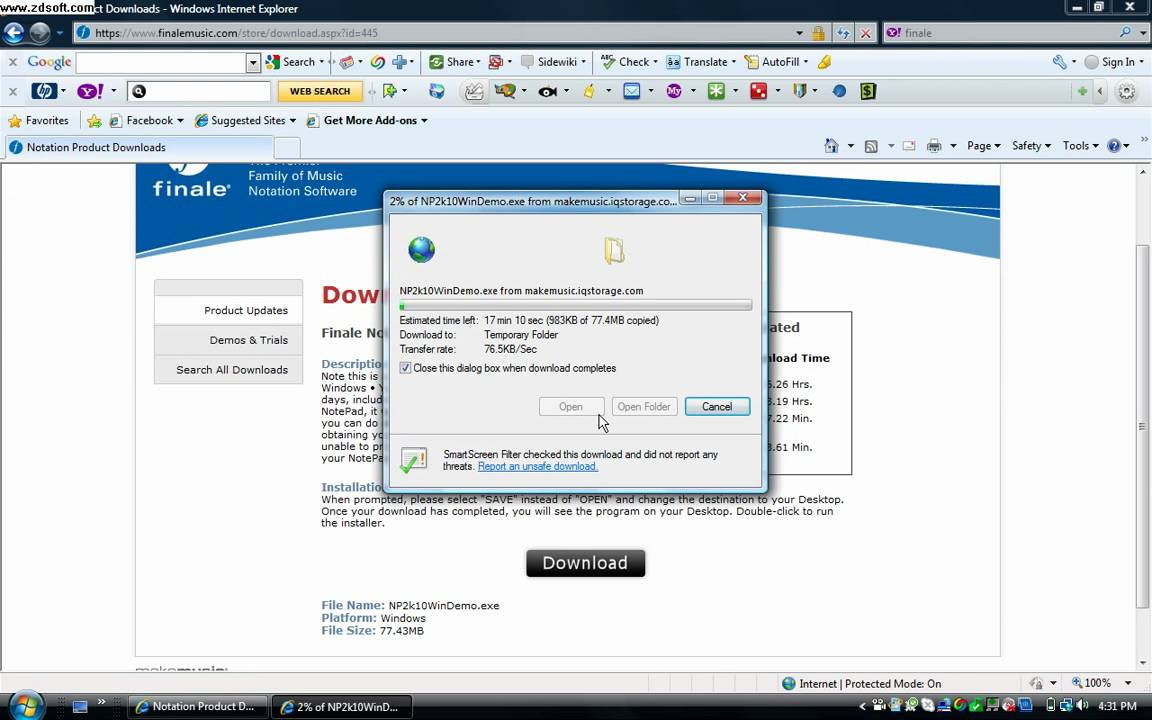Open Sidewiki on the Google toolbar
Viewport: 1152px width, 720px height.
point(553,62)
